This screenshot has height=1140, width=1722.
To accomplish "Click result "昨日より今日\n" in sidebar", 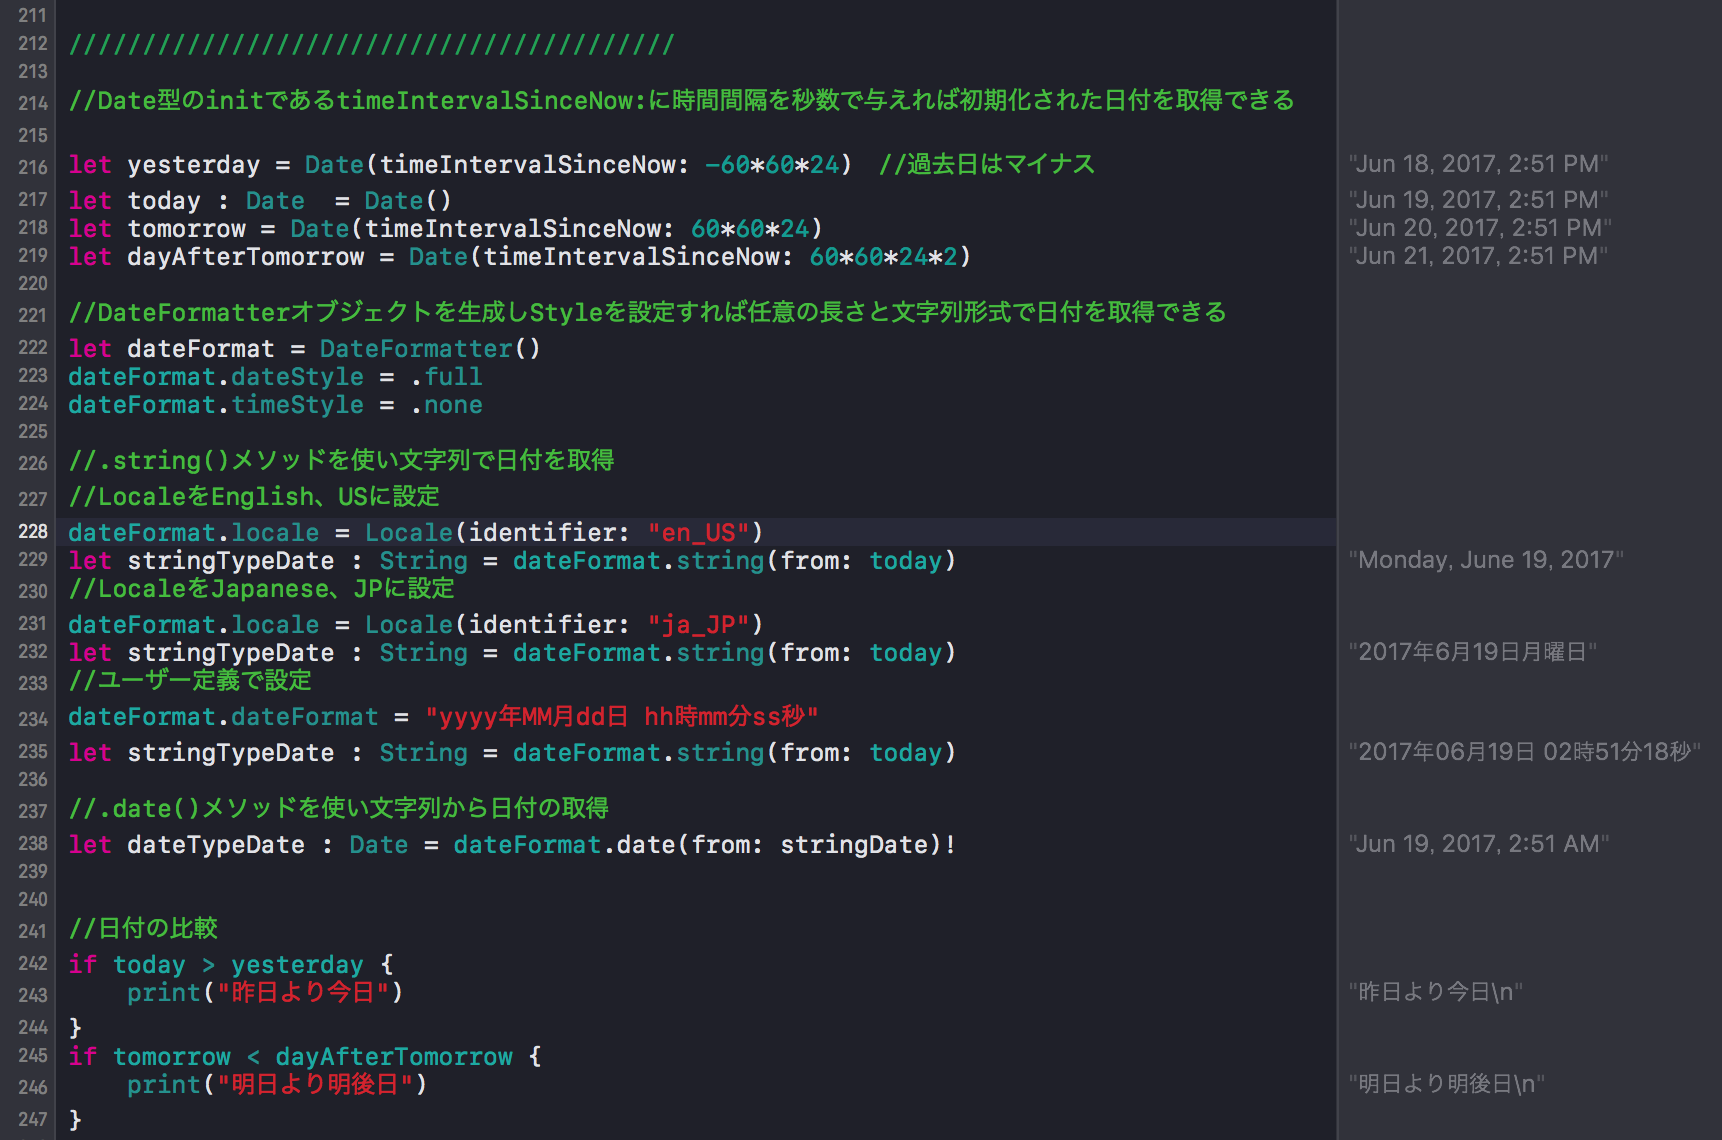I will click(x=1436, y=992).
